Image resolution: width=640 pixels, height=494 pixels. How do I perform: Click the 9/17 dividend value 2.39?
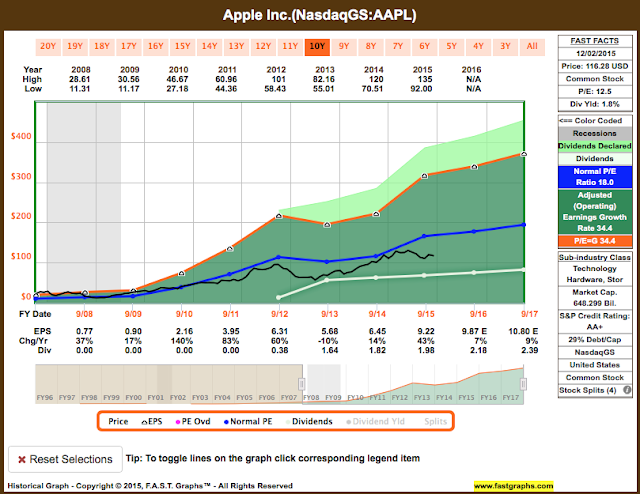(529, 350)
